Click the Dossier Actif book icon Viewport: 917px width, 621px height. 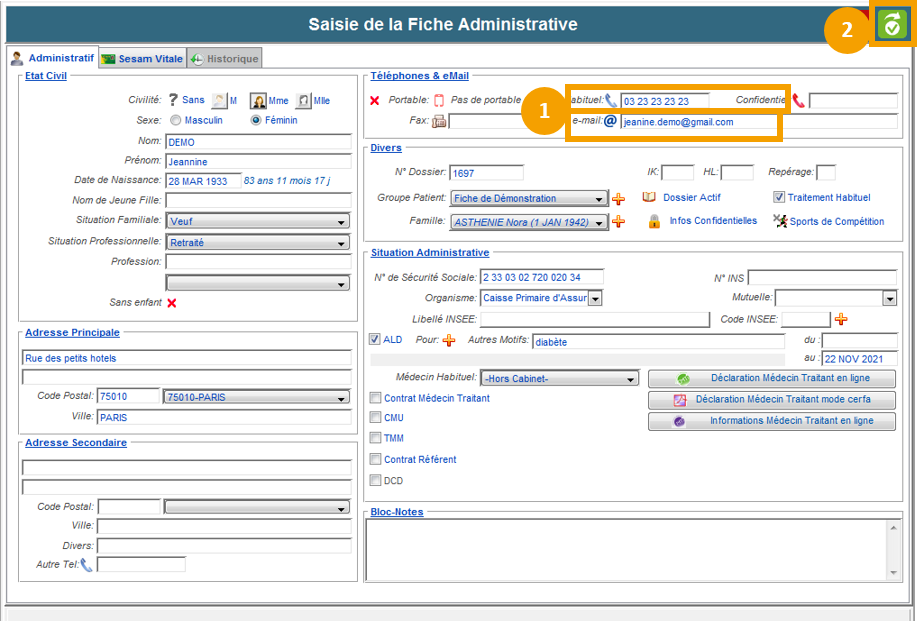click(649, 198)
